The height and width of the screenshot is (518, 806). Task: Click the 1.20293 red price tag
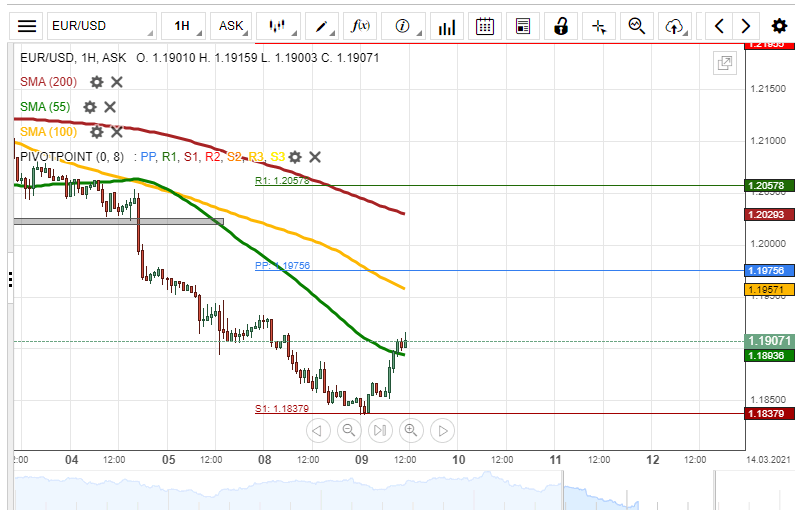pyautogui.click(x=769, y=214)
